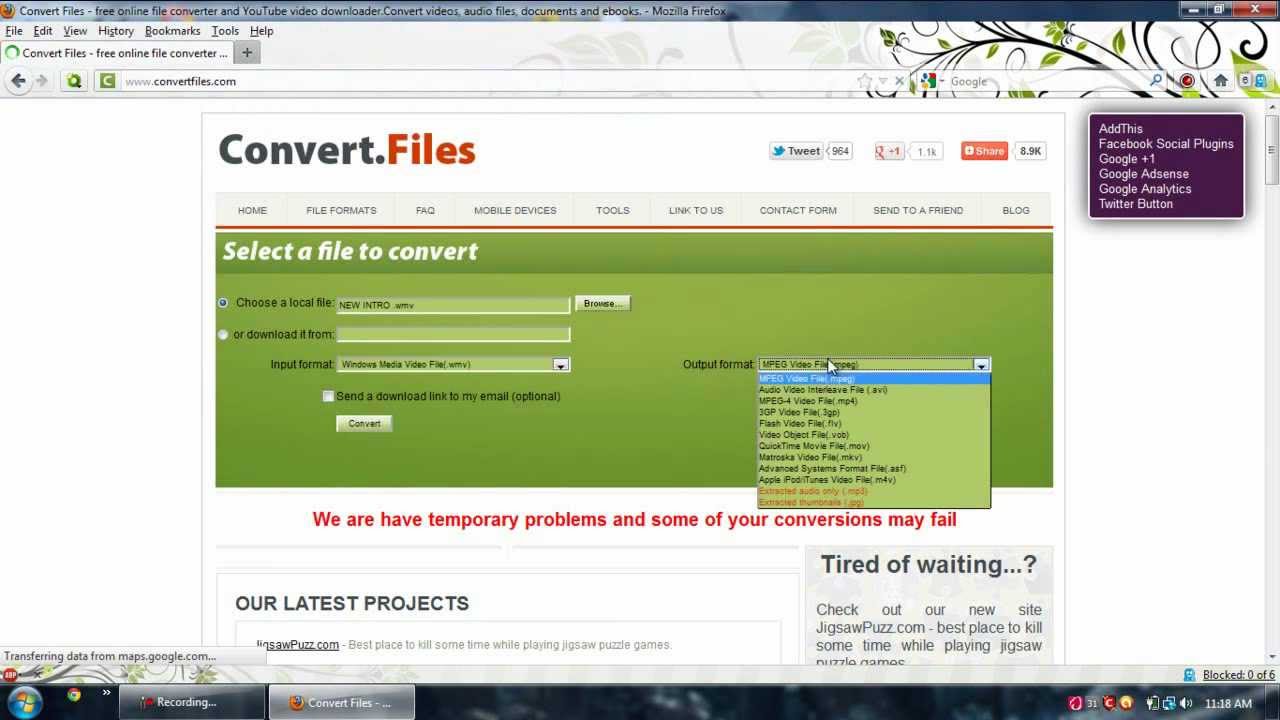Stop loading with the X icon
This screenshot has height=720, width=1280.
899,81
